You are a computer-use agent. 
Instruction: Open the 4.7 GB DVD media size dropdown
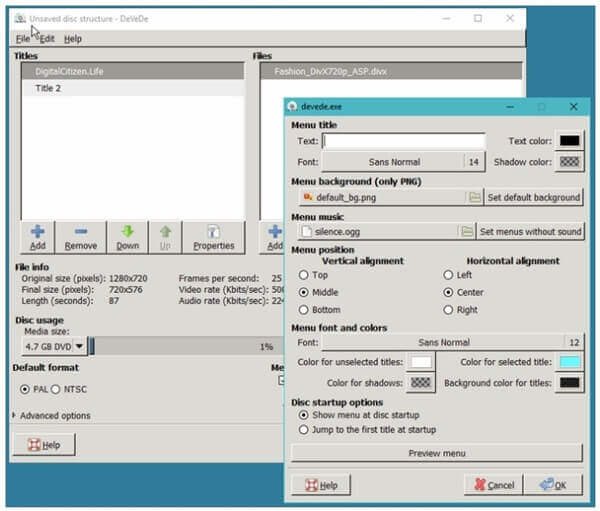pos(54,346)
